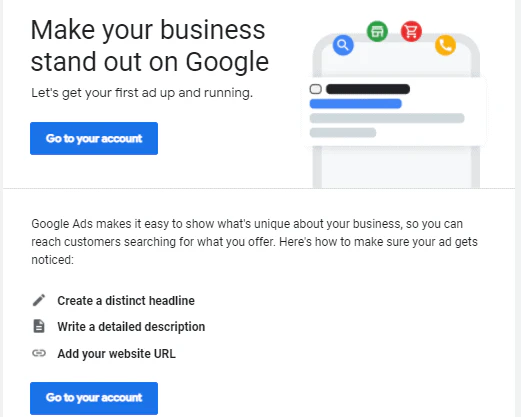Click the Google Ads intro paragraph
Viewport: 521px width, 417px height.
click(x=254, y=242)
